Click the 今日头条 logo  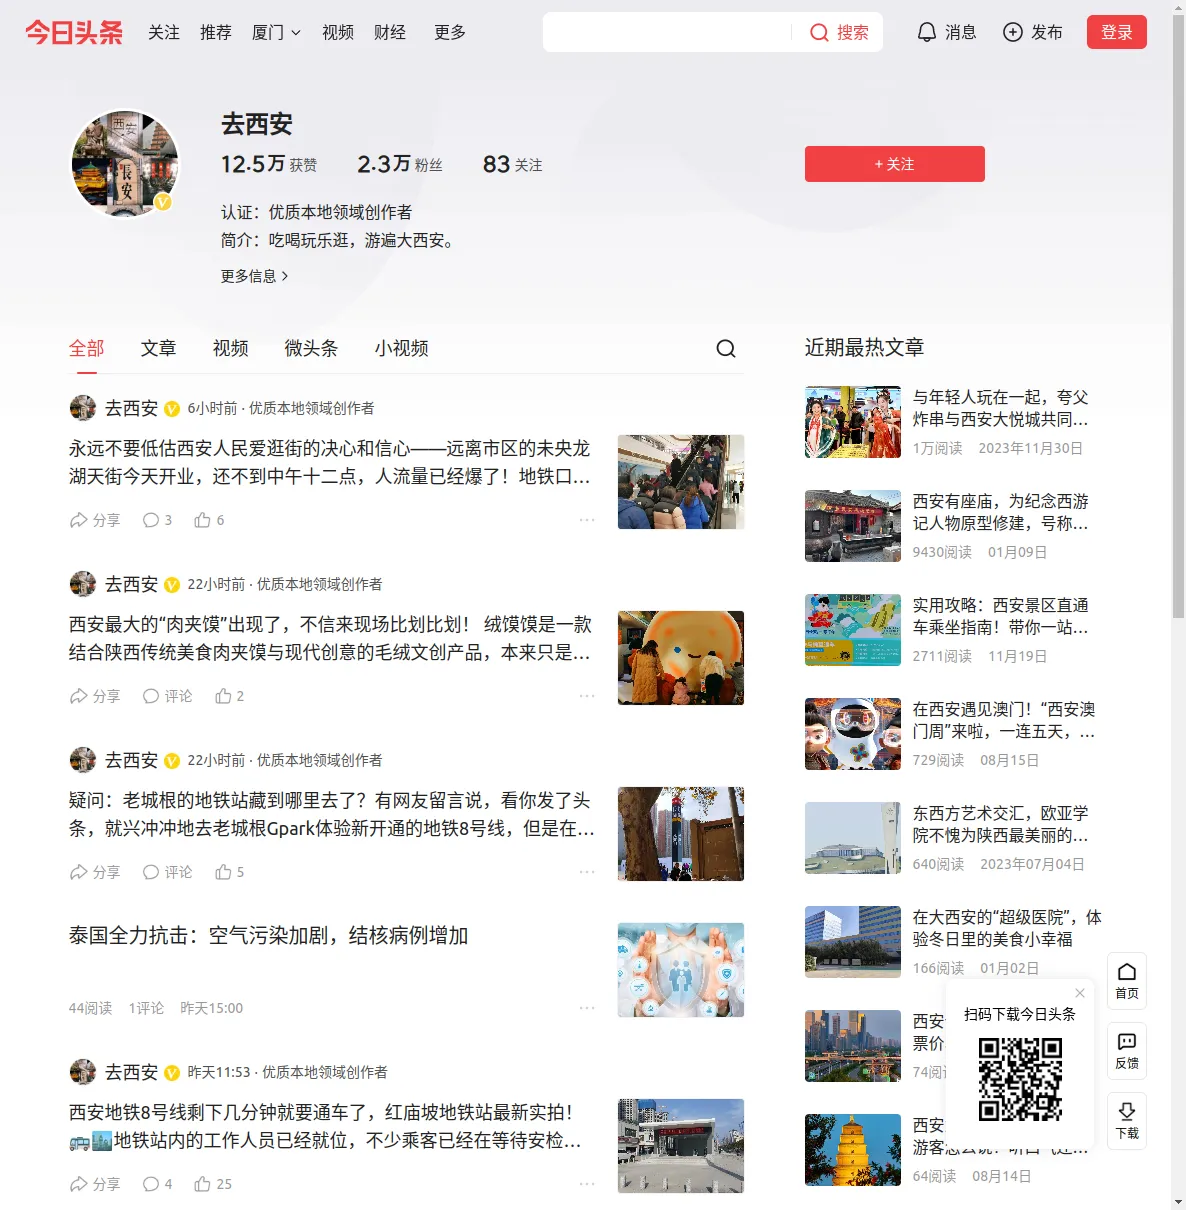click(x=74, y=33)
